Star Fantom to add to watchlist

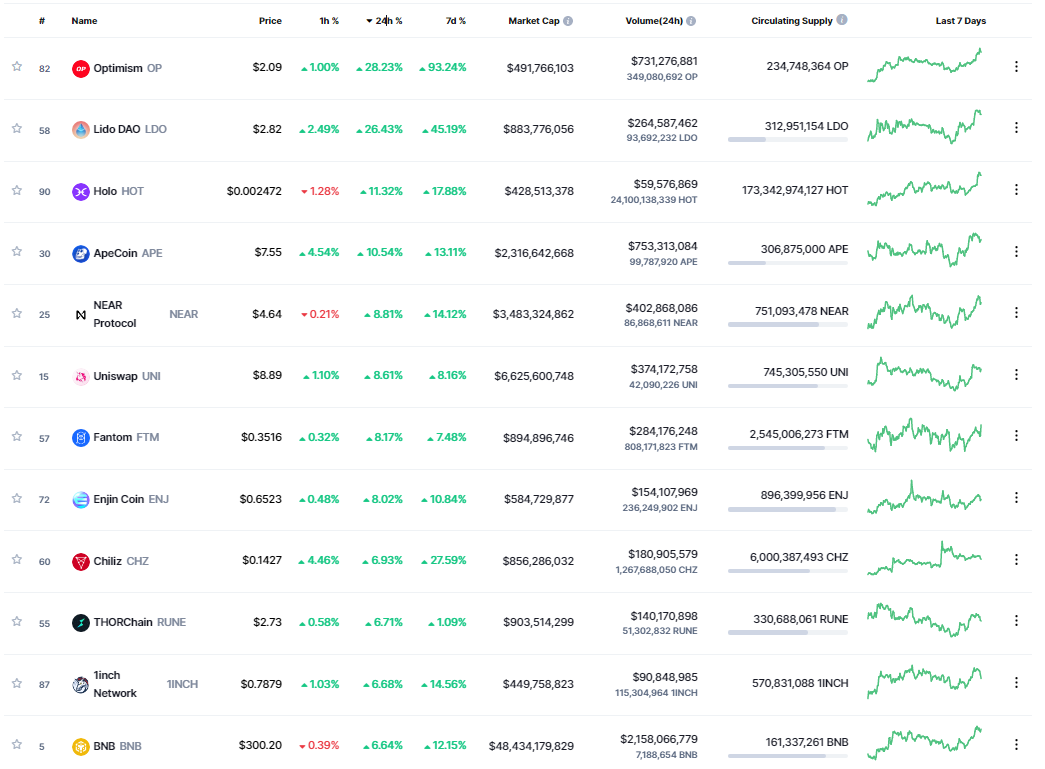click(17, 436)
